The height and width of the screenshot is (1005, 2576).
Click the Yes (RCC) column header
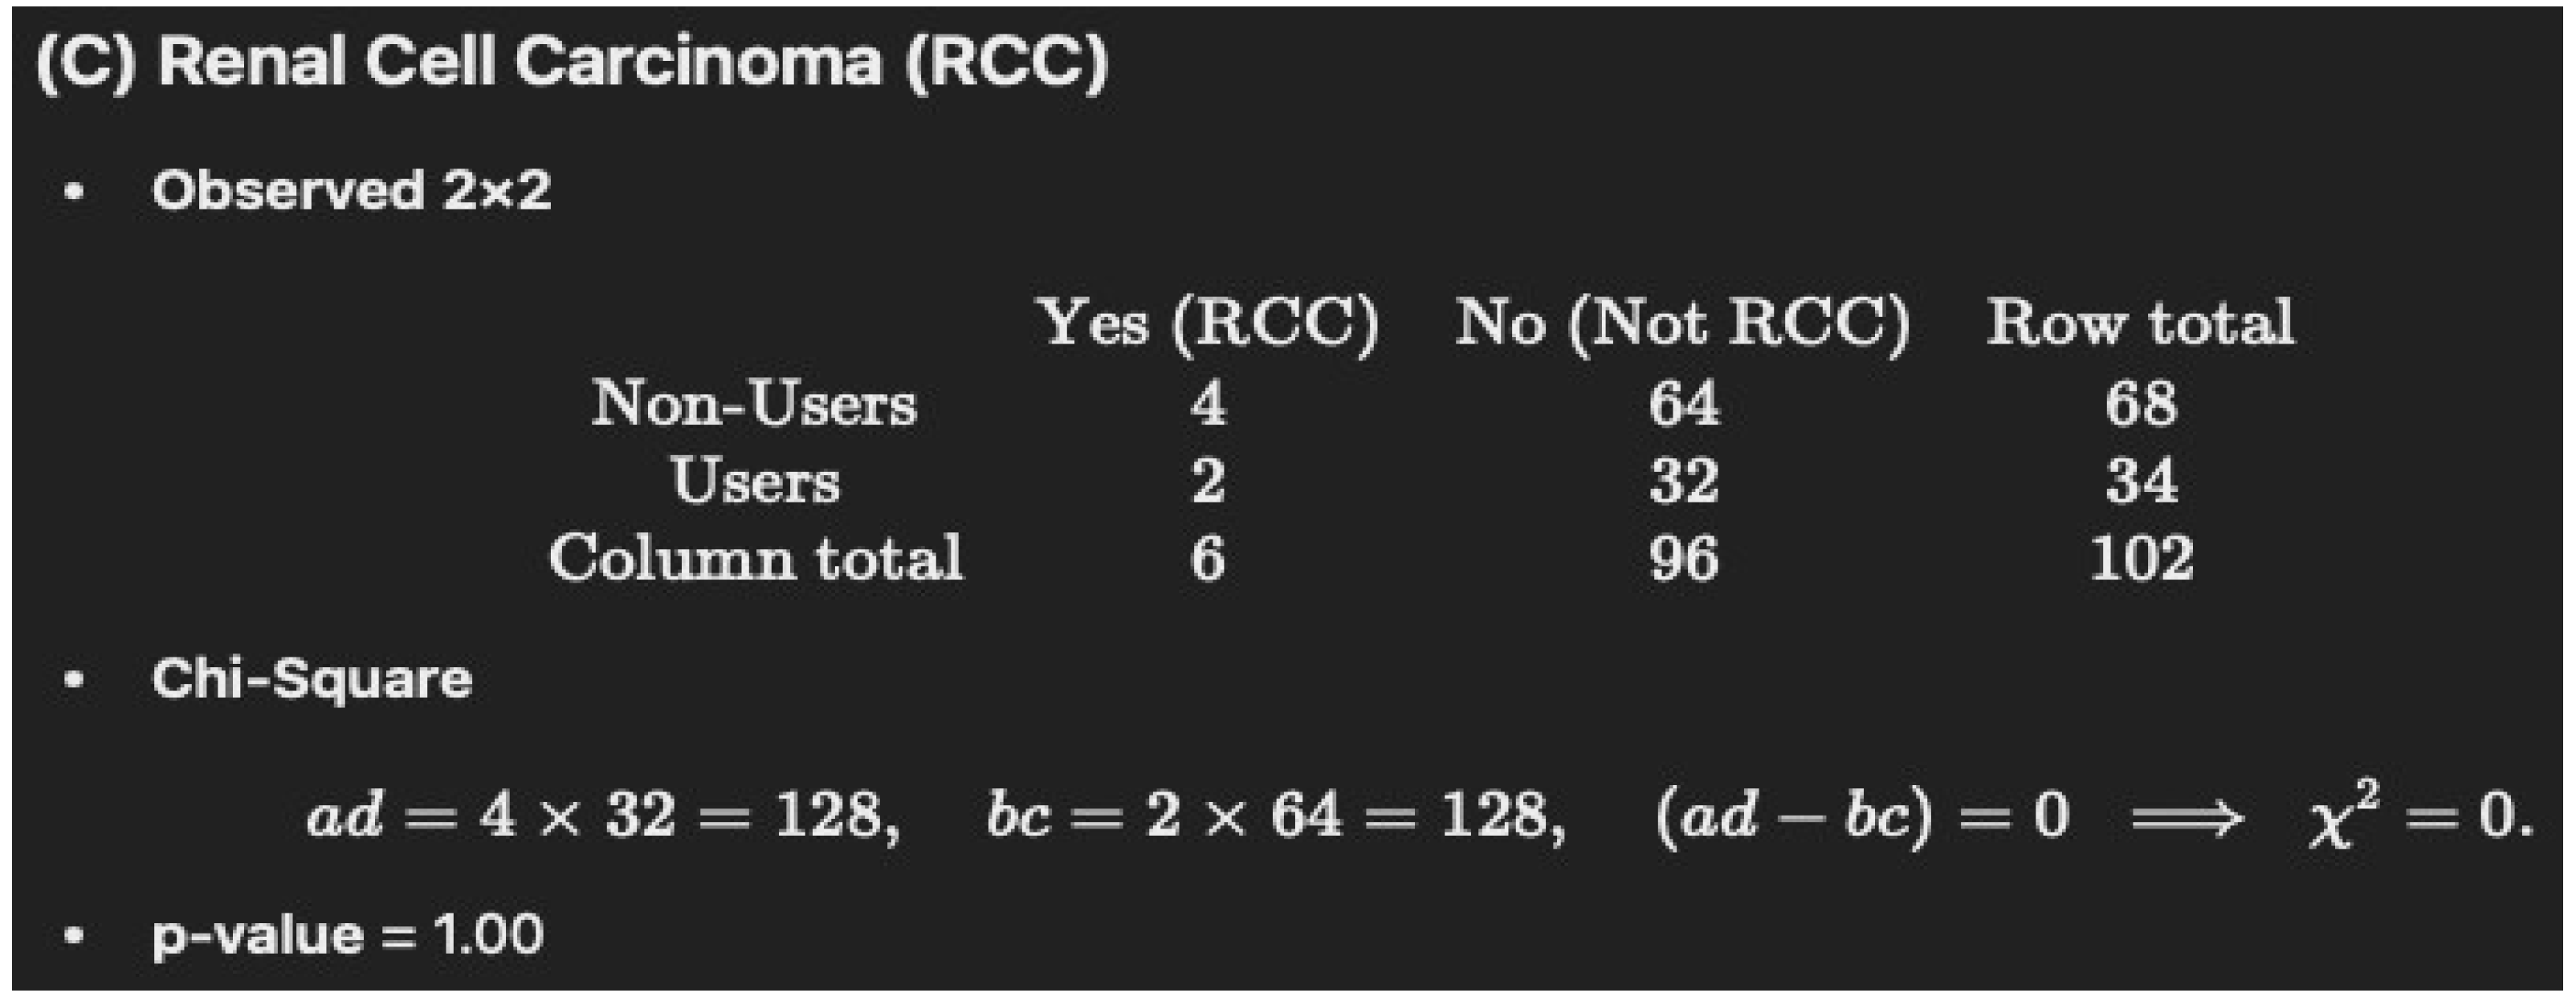(x=1209, y=323)
